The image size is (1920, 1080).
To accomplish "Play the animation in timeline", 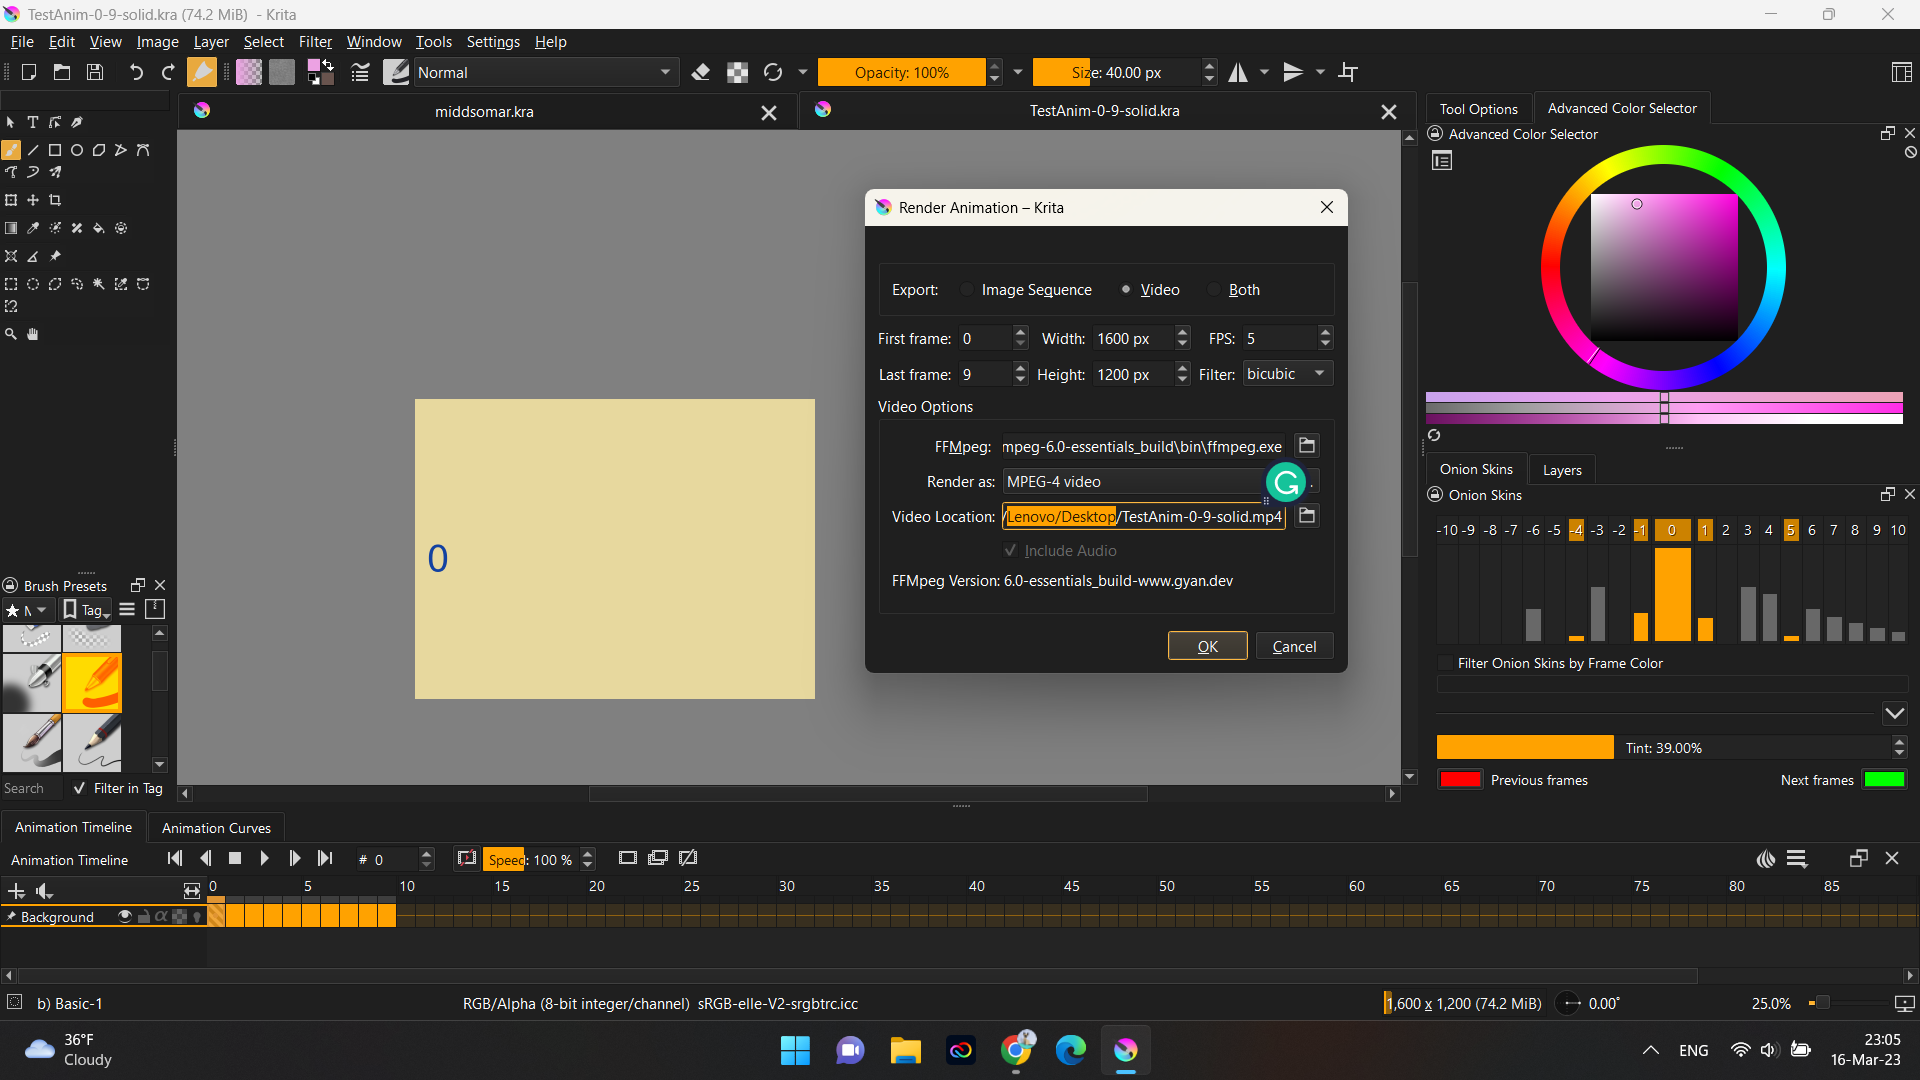I will (x=264, y=858).
